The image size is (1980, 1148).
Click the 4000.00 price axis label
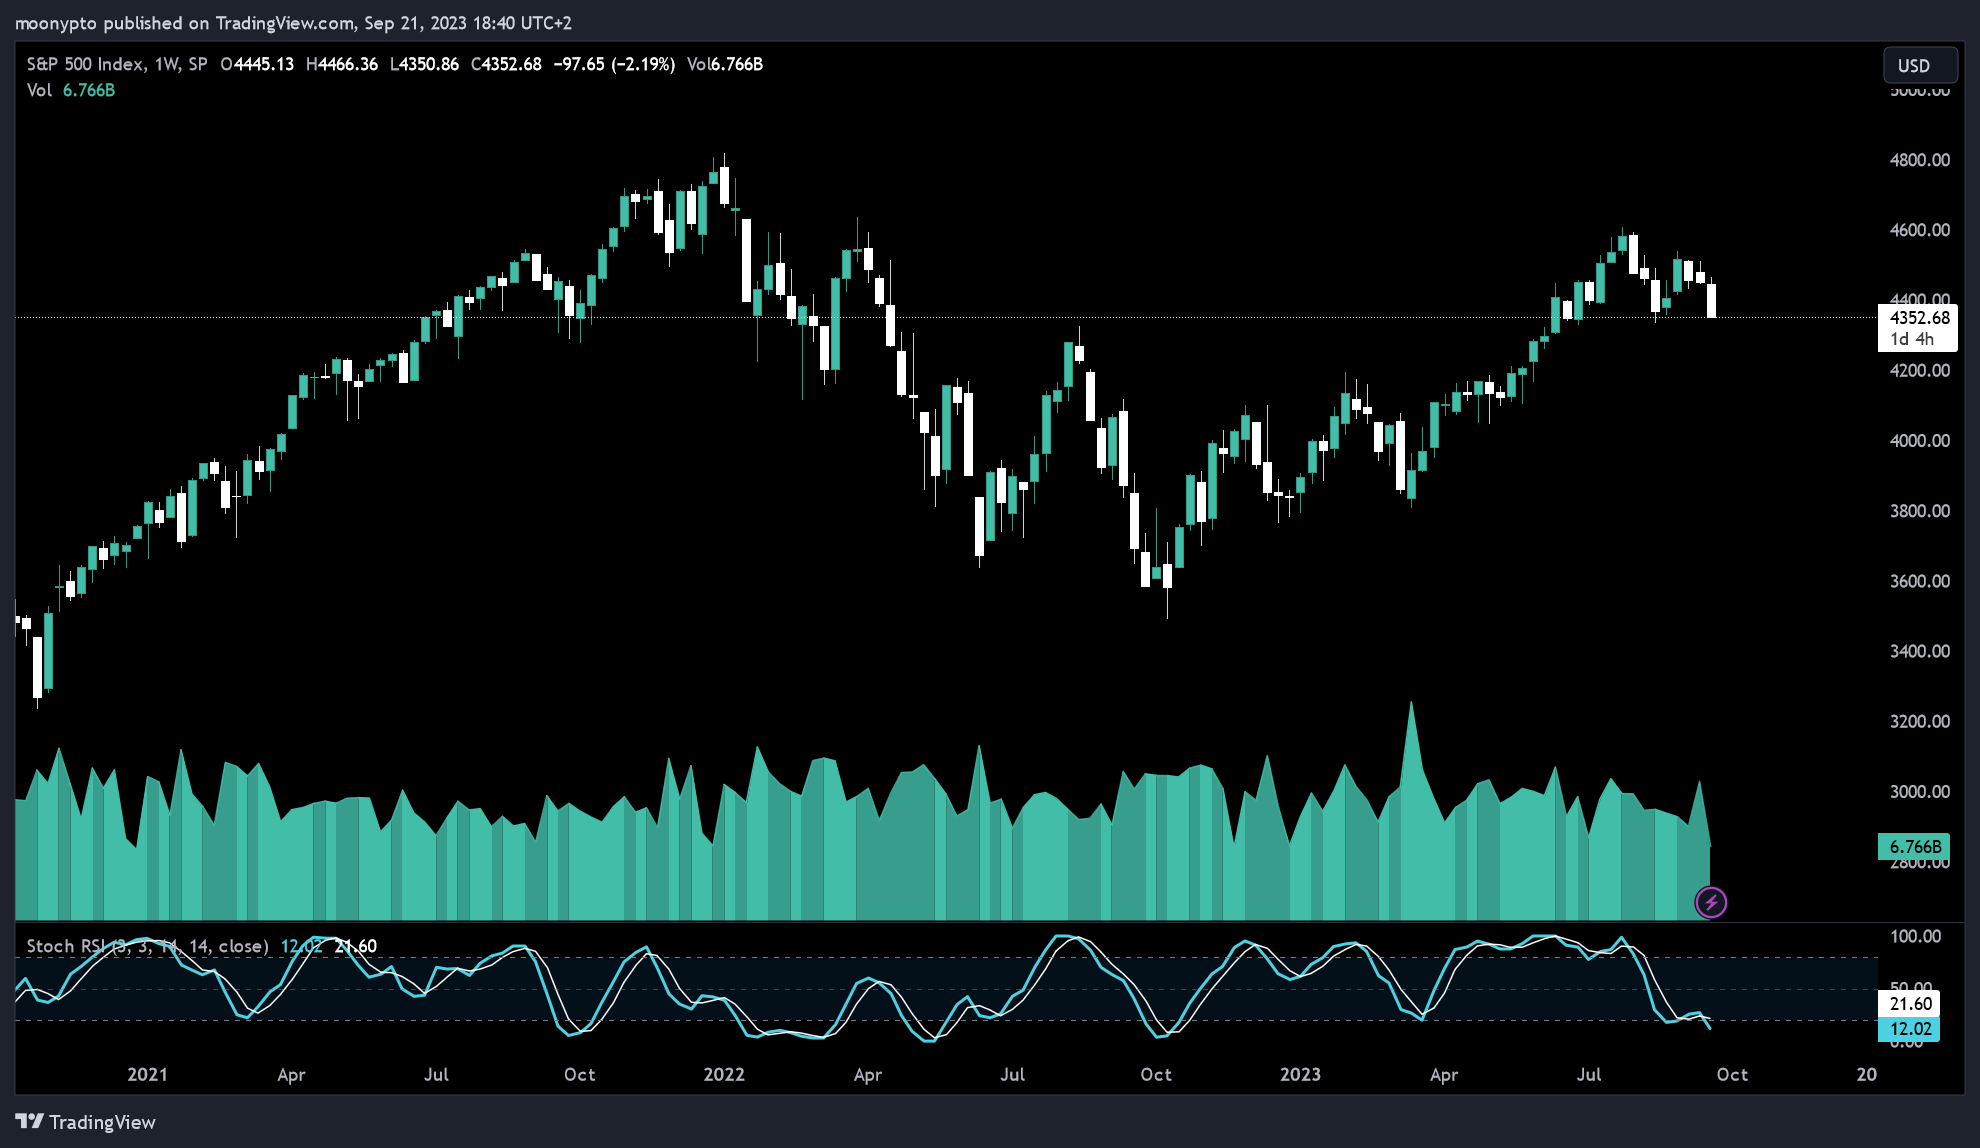pos(1919,441)
